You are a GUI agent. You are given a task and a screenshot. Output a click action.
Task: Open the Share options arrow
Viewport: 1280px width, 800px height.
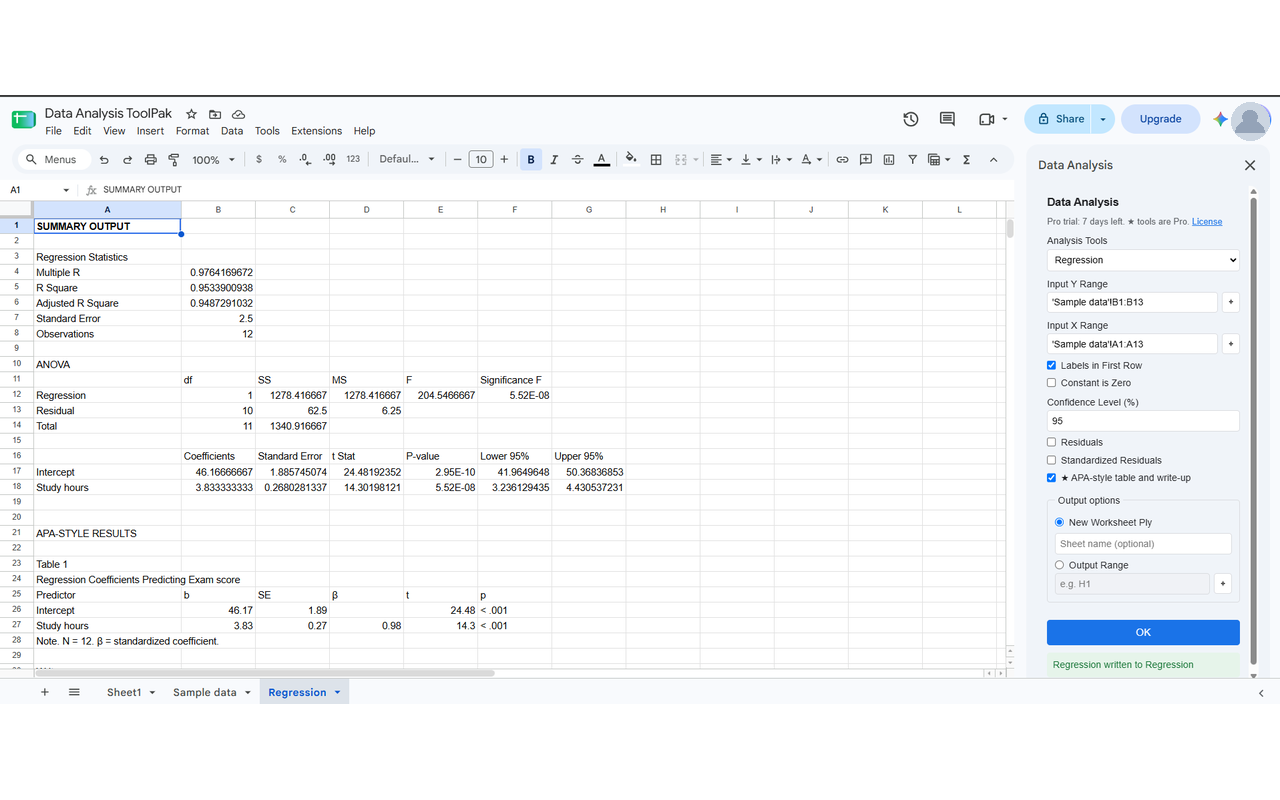click(1103, 119)
